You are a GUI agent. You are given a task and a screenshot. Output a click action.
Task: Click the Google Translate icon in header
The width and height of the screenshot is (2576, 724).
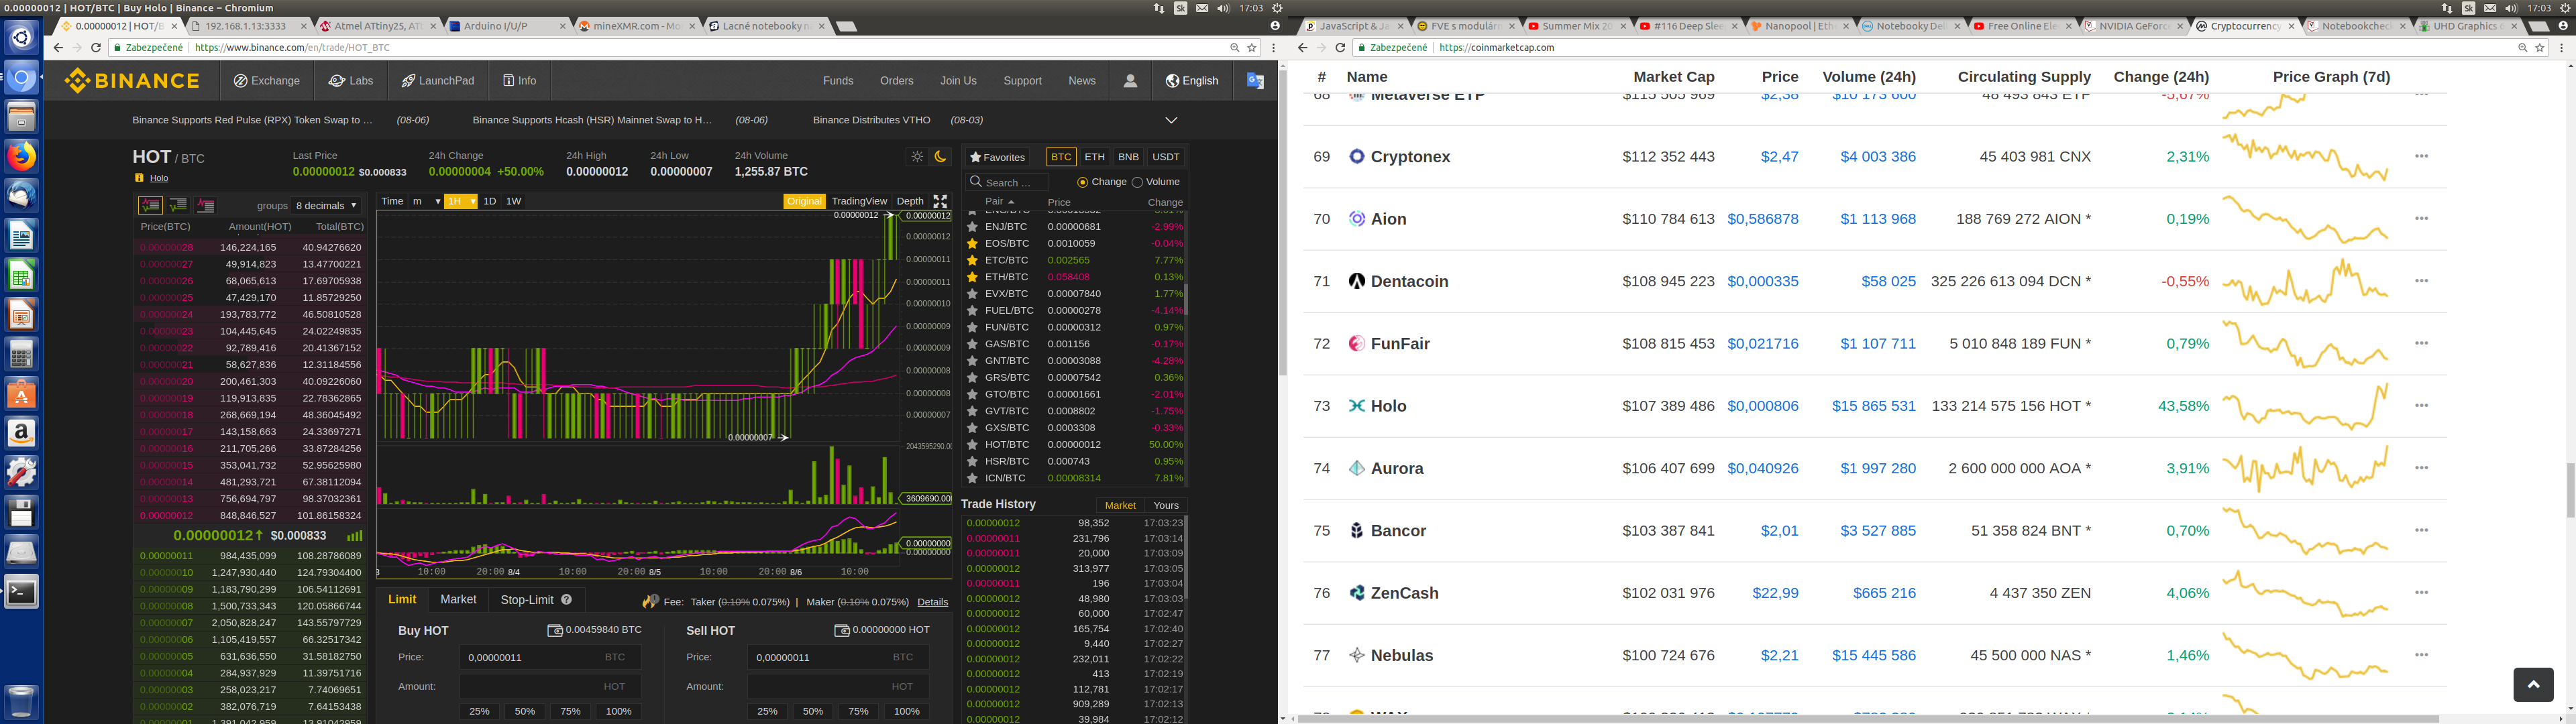click(x=1255, y=81)
